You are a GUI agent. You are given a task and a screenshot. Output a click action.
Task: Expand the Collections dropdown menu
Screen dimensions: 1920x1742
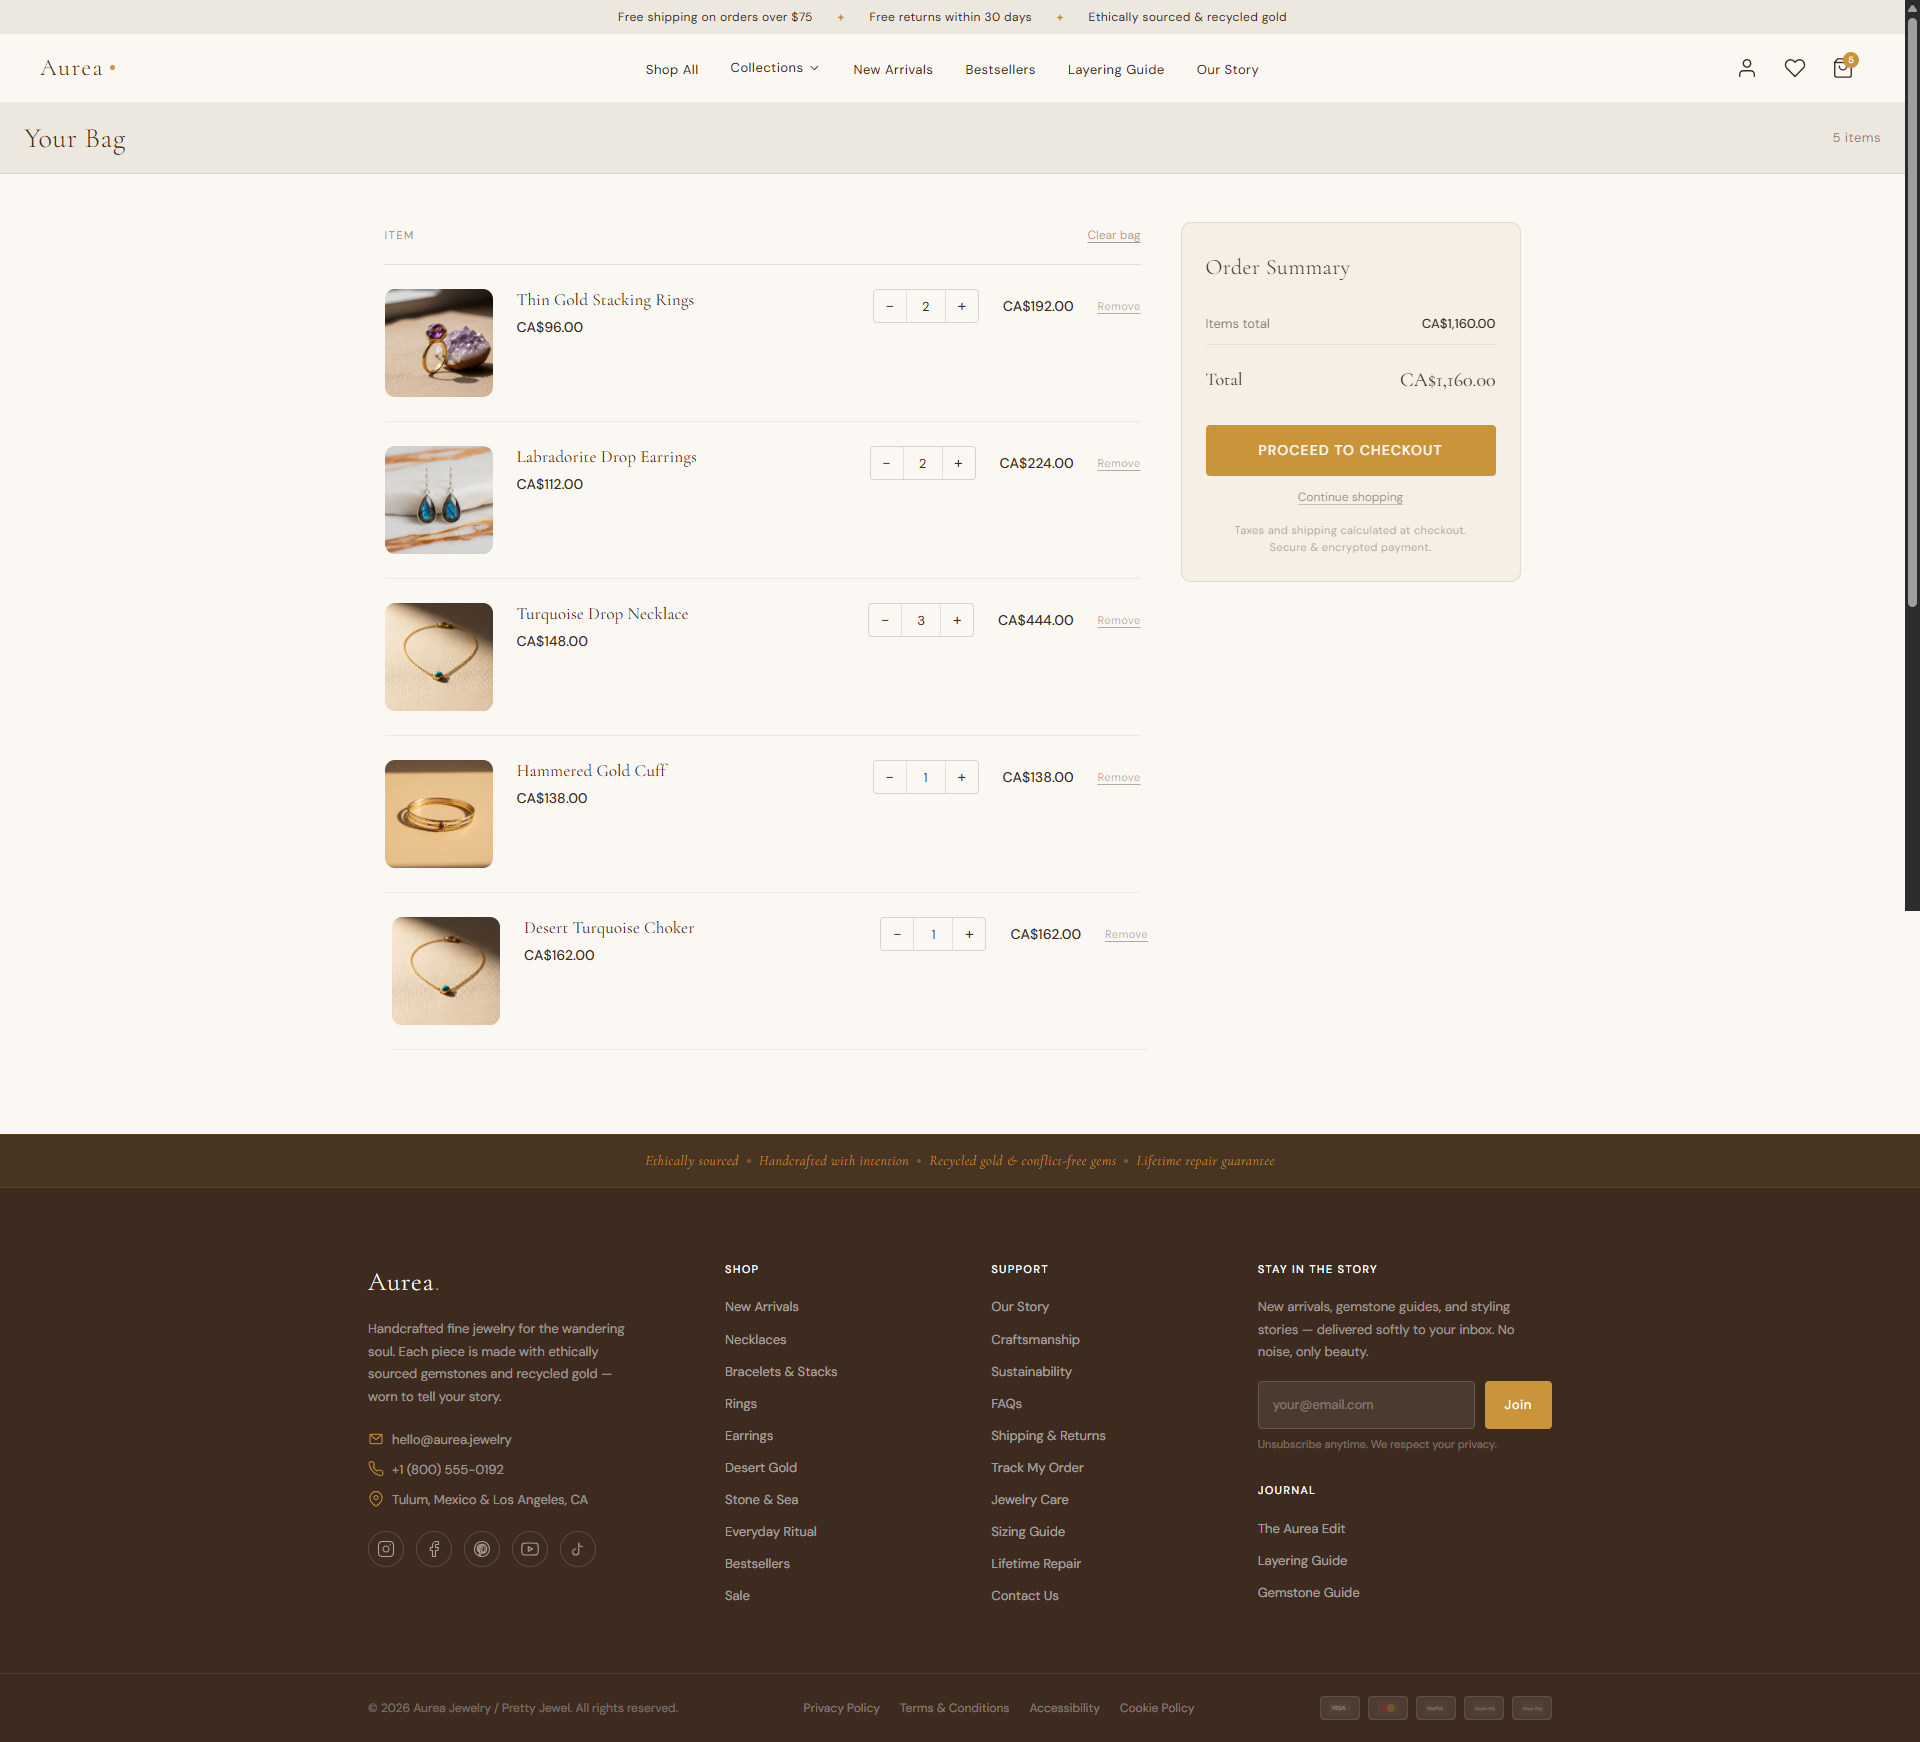click(x=775, y=68)
